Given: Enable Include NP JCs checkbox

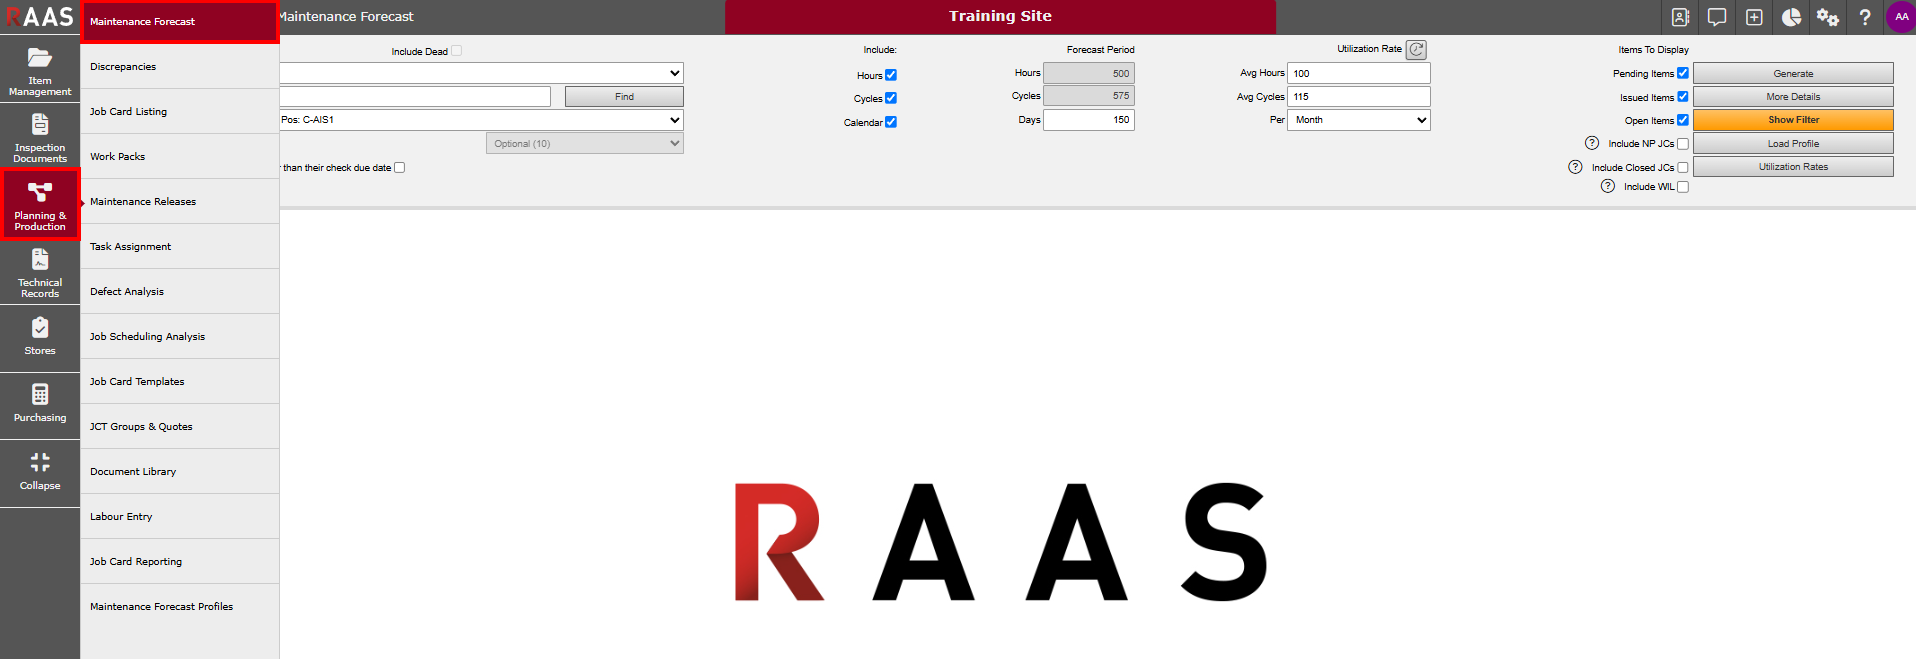Looking at the screenshot, I should pos(1683,144).
